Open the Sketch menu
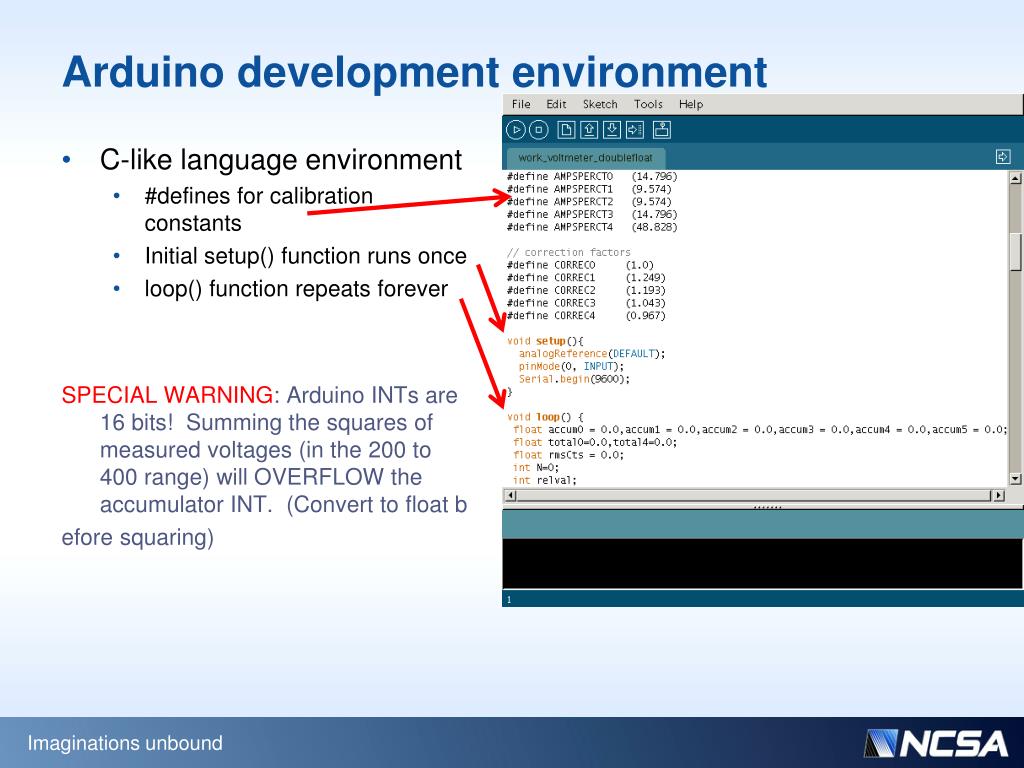This screenshot has width=1024, height=768. [x=600, y=104]
